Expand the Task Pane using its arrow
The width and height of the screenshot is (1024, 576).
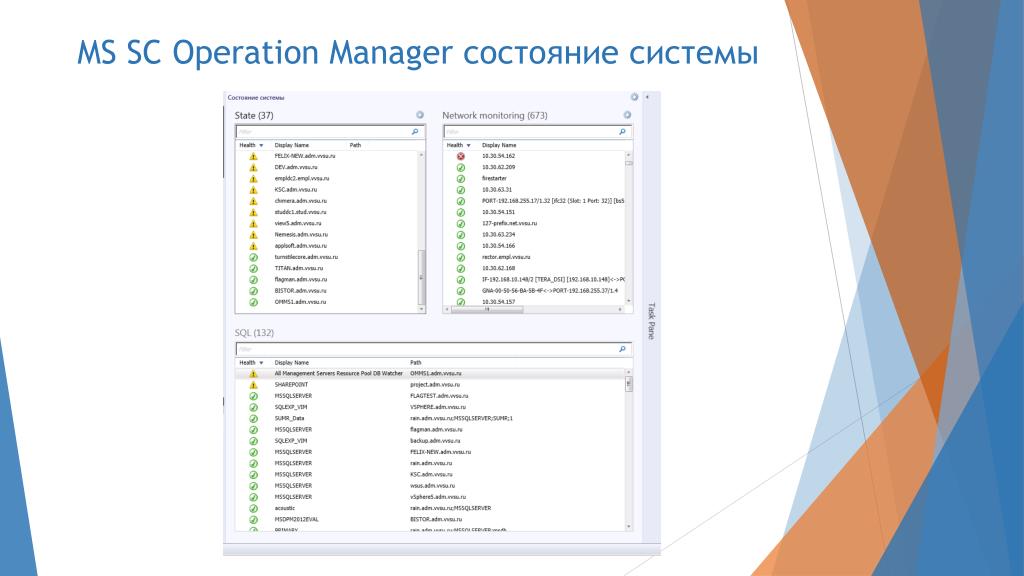coord(647,97)
